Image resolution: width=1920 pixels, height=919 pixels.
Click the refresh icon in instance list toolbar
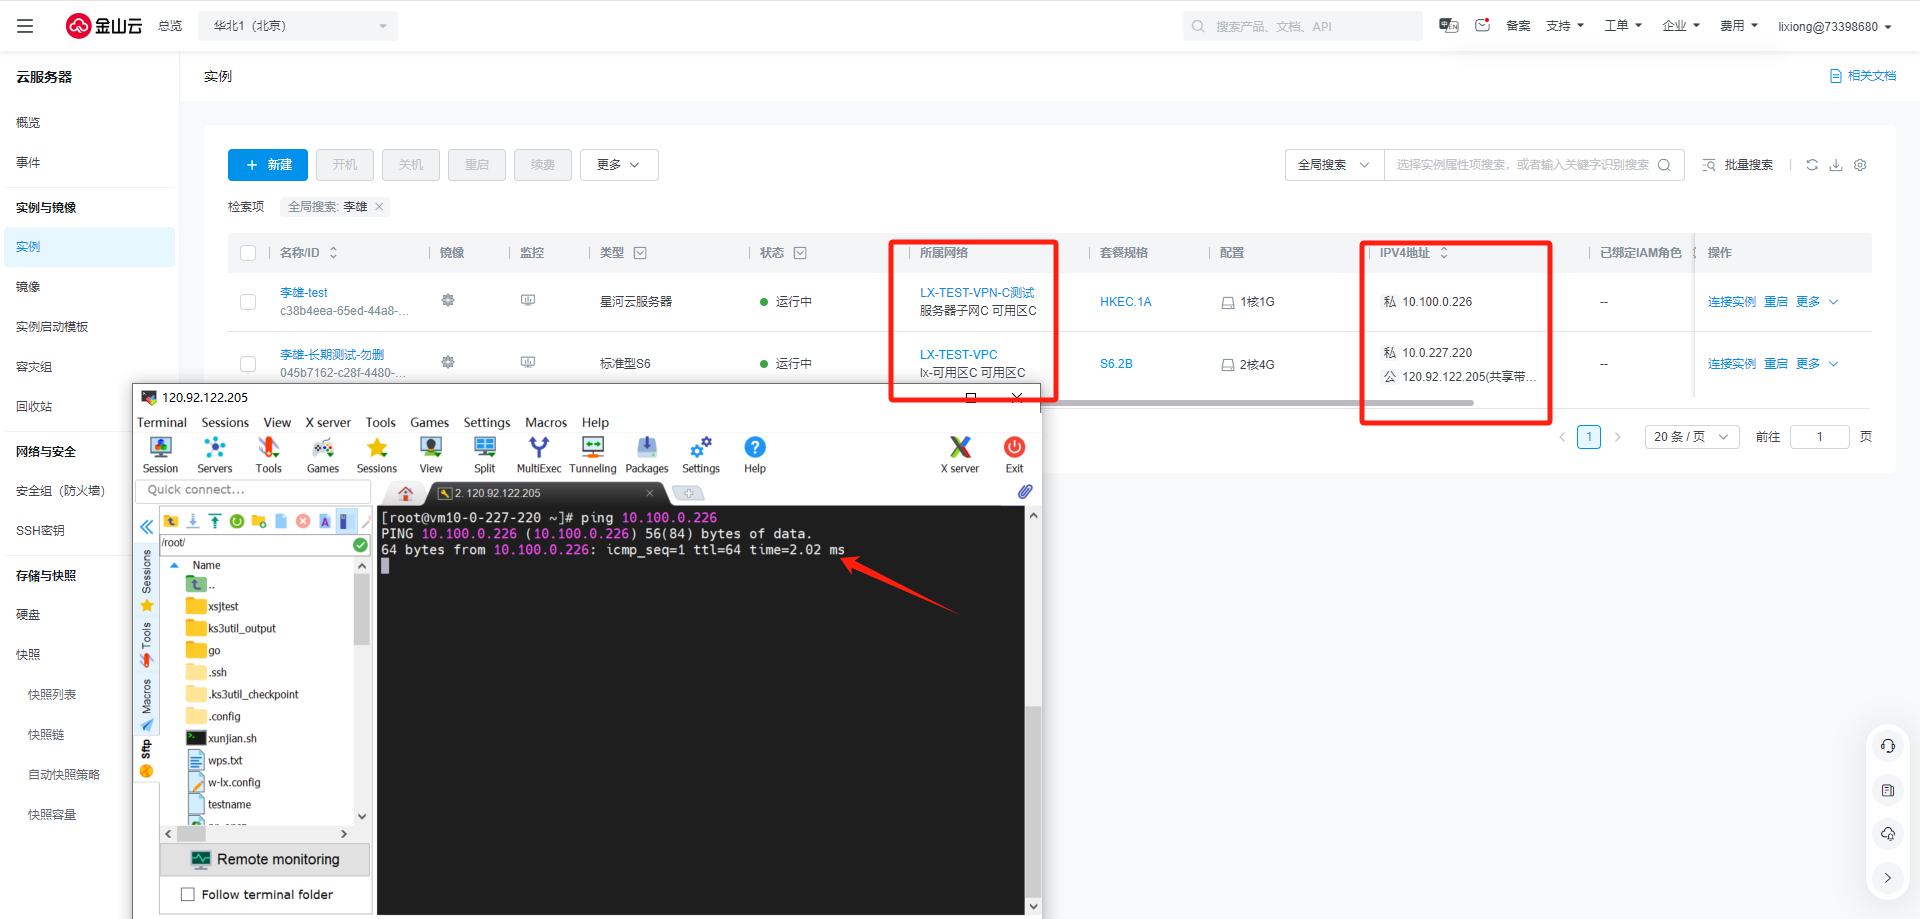[x=1812, y=165]
